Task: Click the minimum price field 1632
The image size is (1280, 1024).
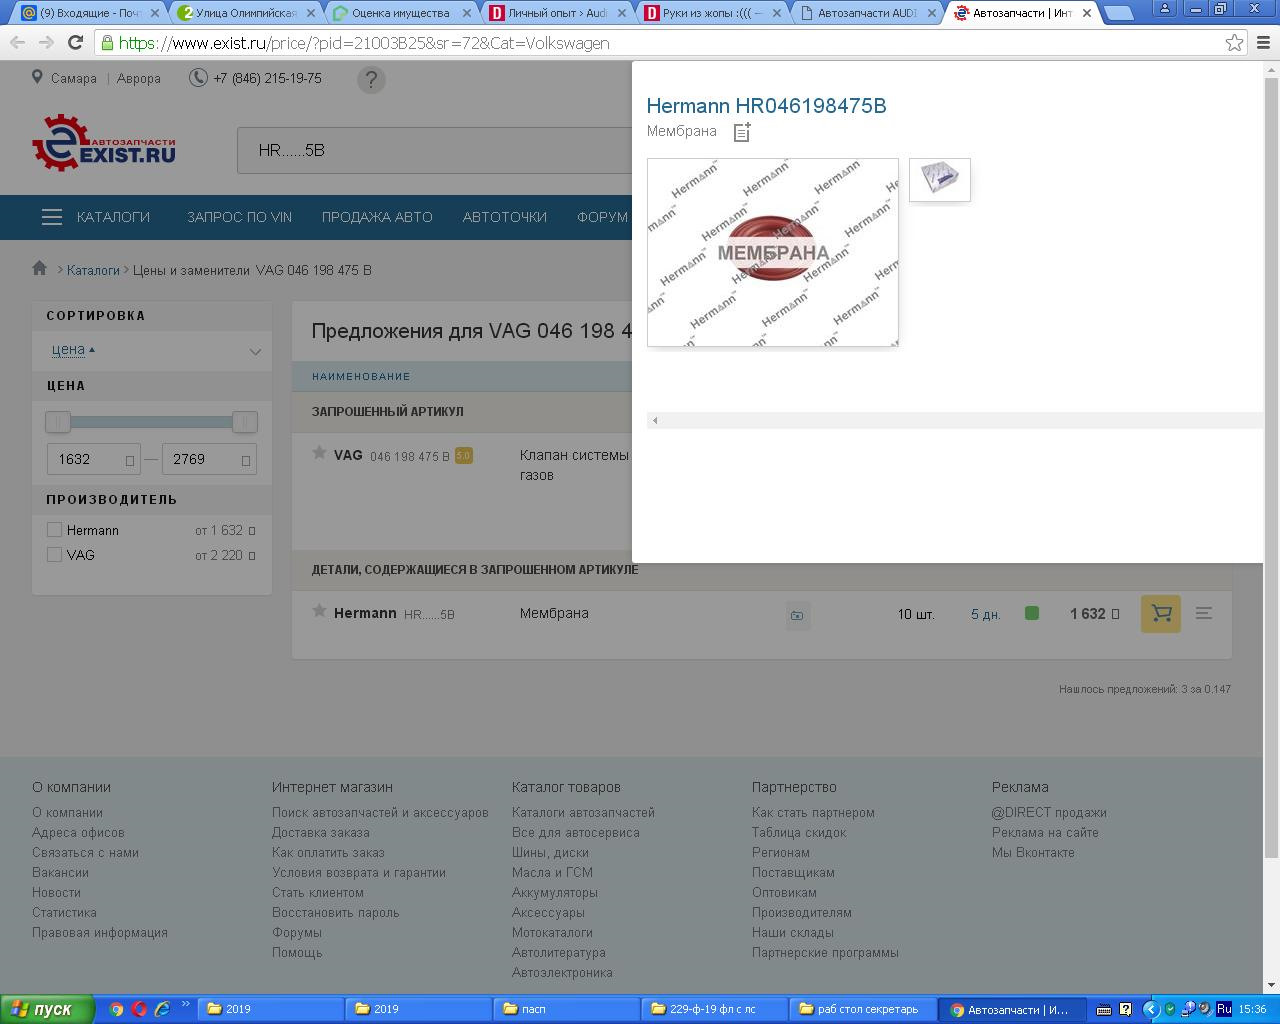Action: tap(93, 459)
